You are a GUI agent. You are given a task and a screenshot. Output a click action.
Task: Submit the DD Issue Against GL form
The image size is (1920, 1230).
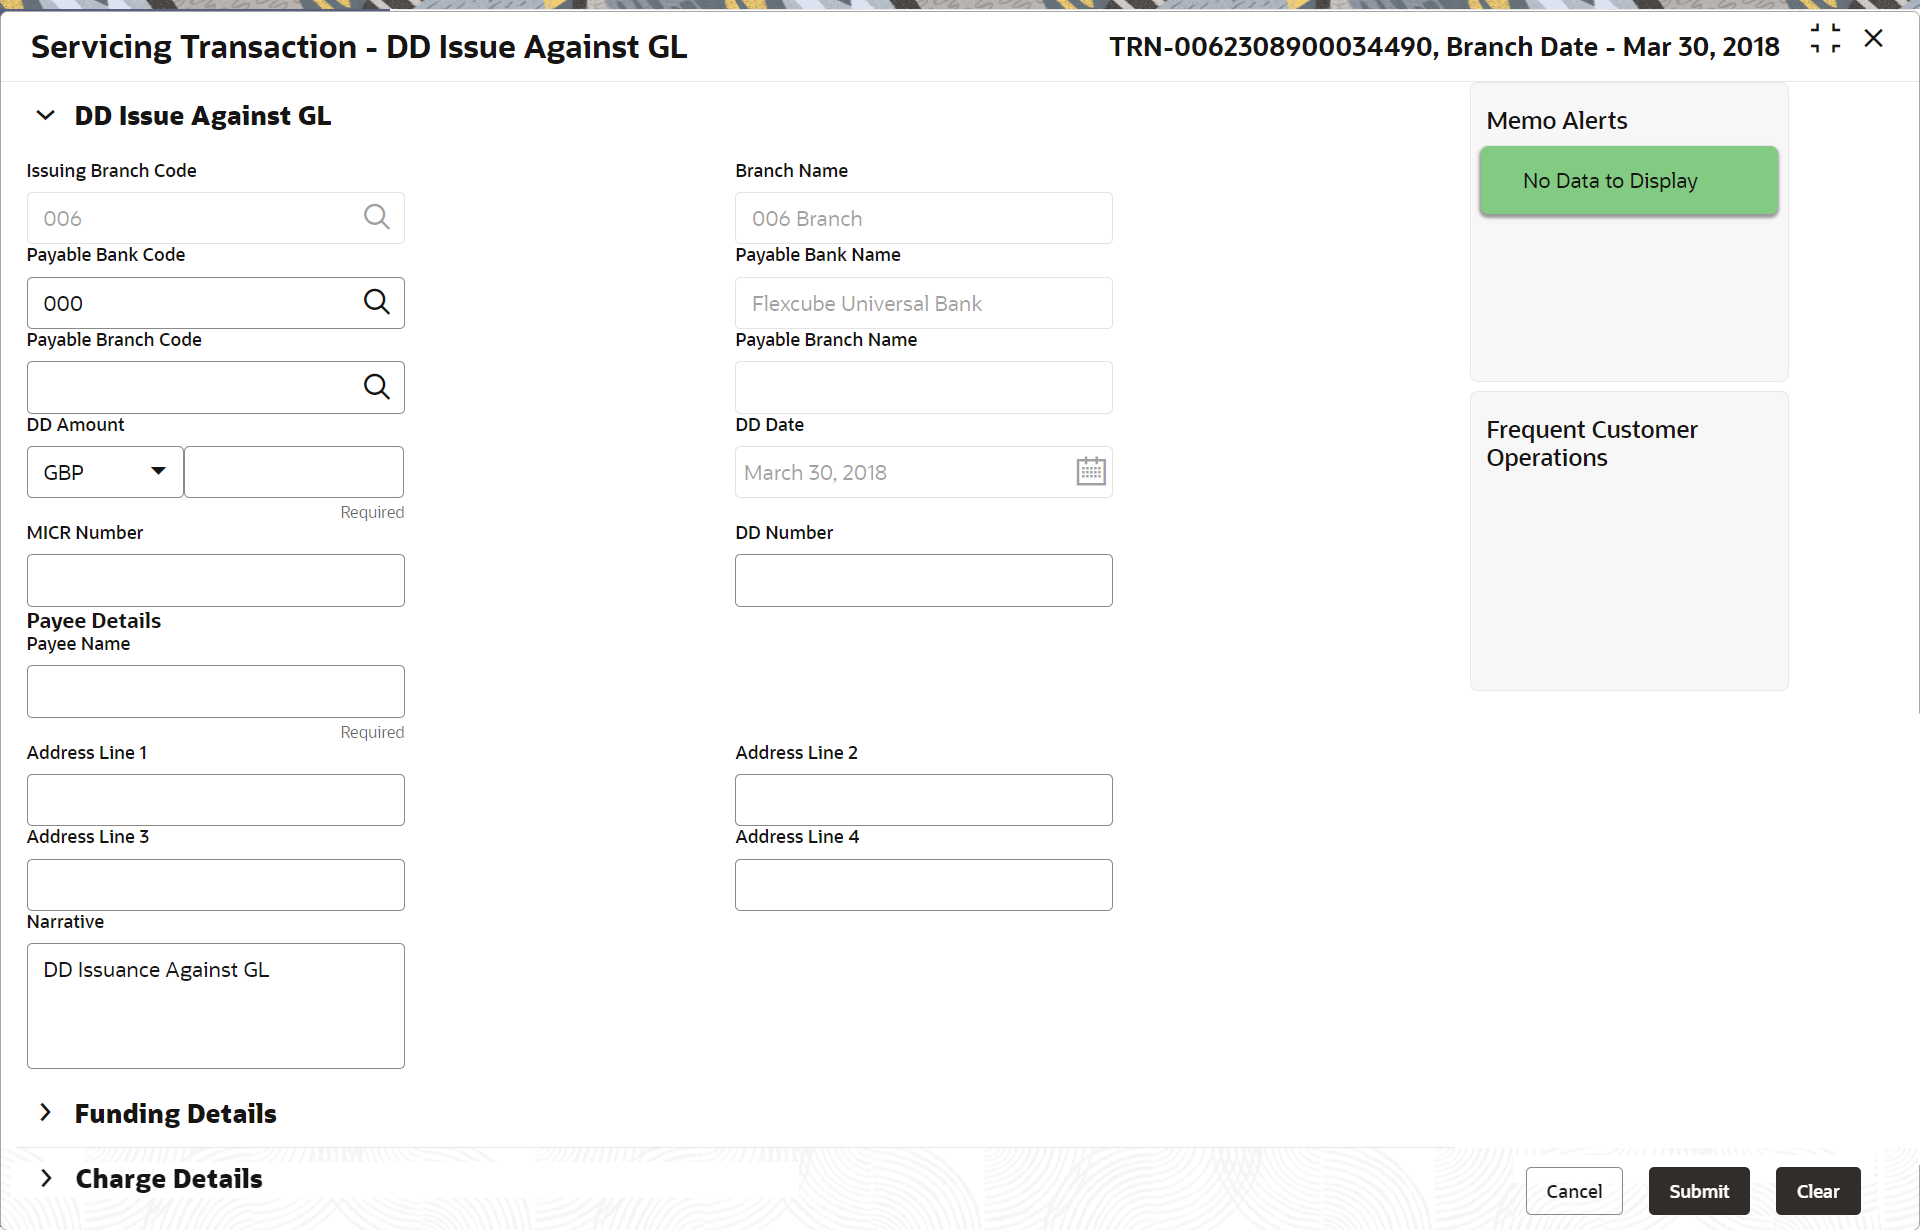click(x=1697, y=1191)
